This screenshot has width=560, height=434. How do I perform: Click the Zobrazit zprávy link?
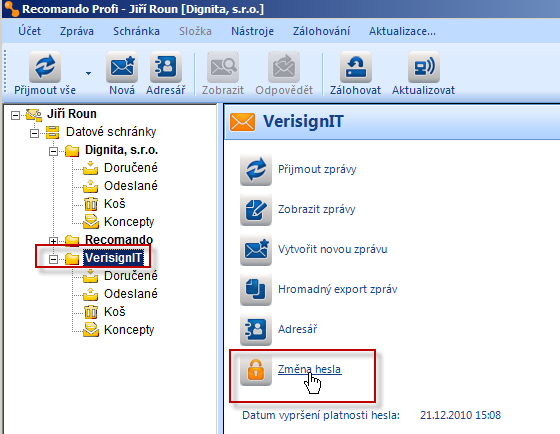tap(316, 209)
